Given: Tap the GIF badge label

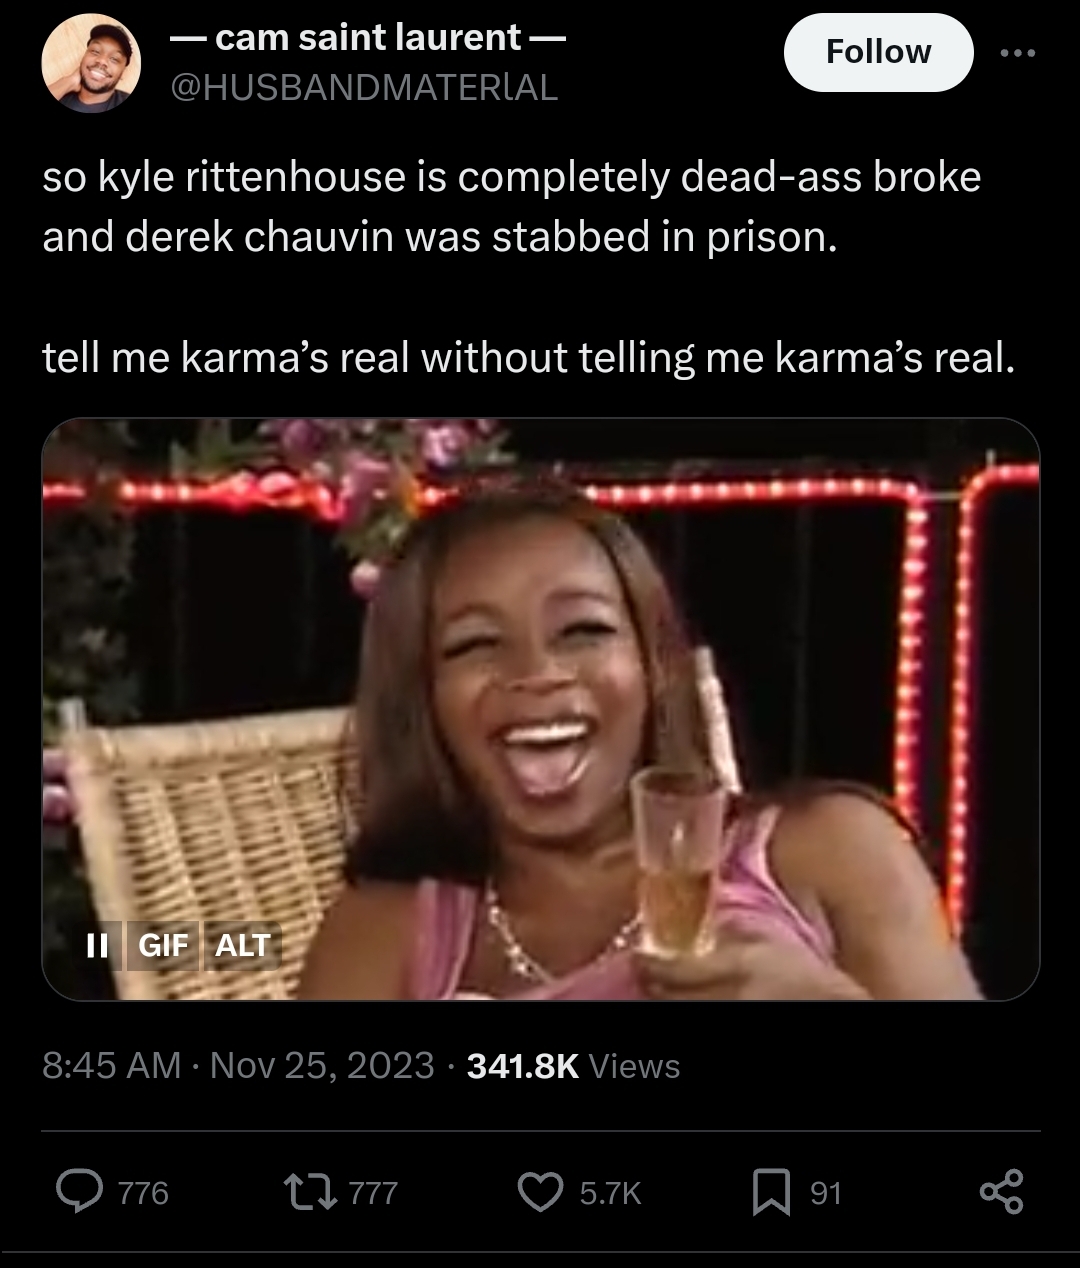Looking at the screenshot, I should click(163, 945).
